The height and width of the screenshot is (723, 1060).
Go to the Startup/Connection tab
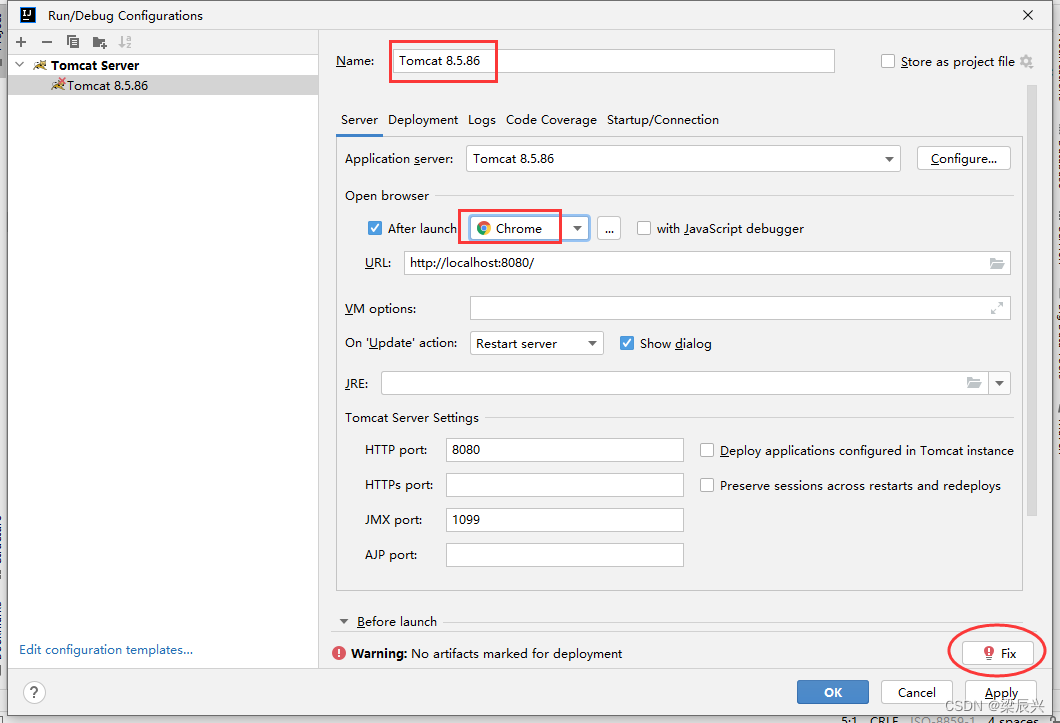662,120
